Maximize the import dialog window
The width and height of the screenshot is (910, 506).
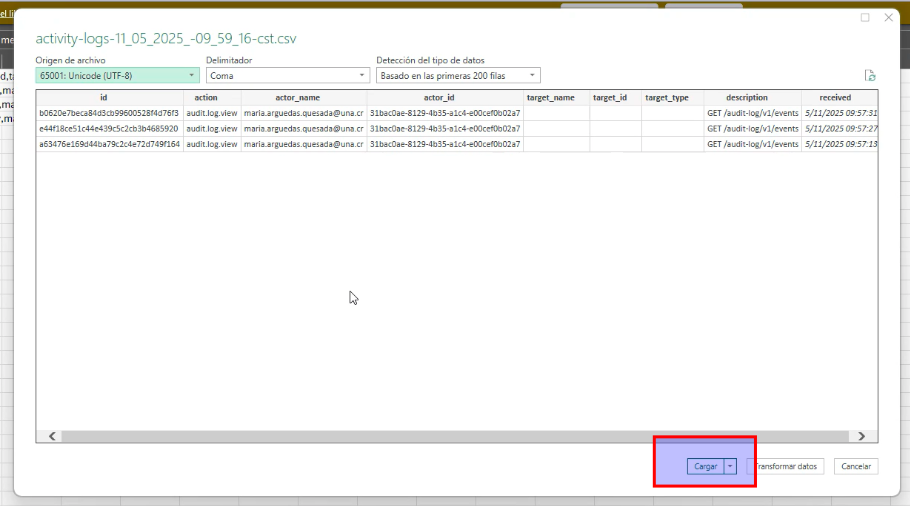pos(865,18)
